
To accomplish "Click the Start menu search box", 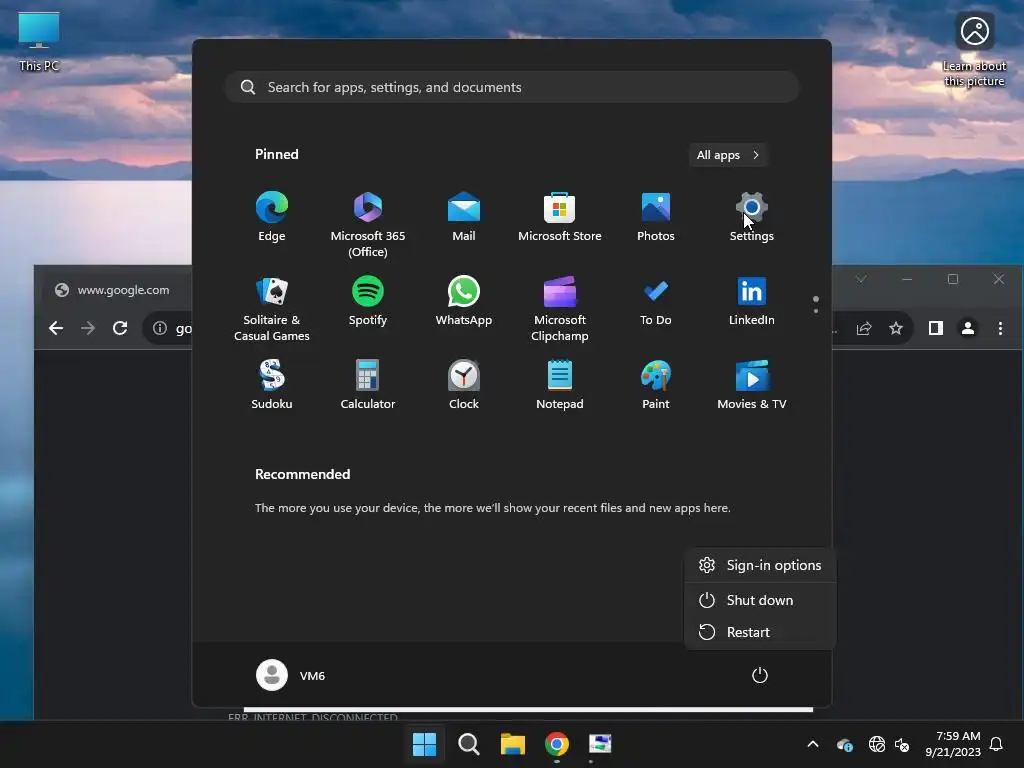I will (x=512, y=87).
